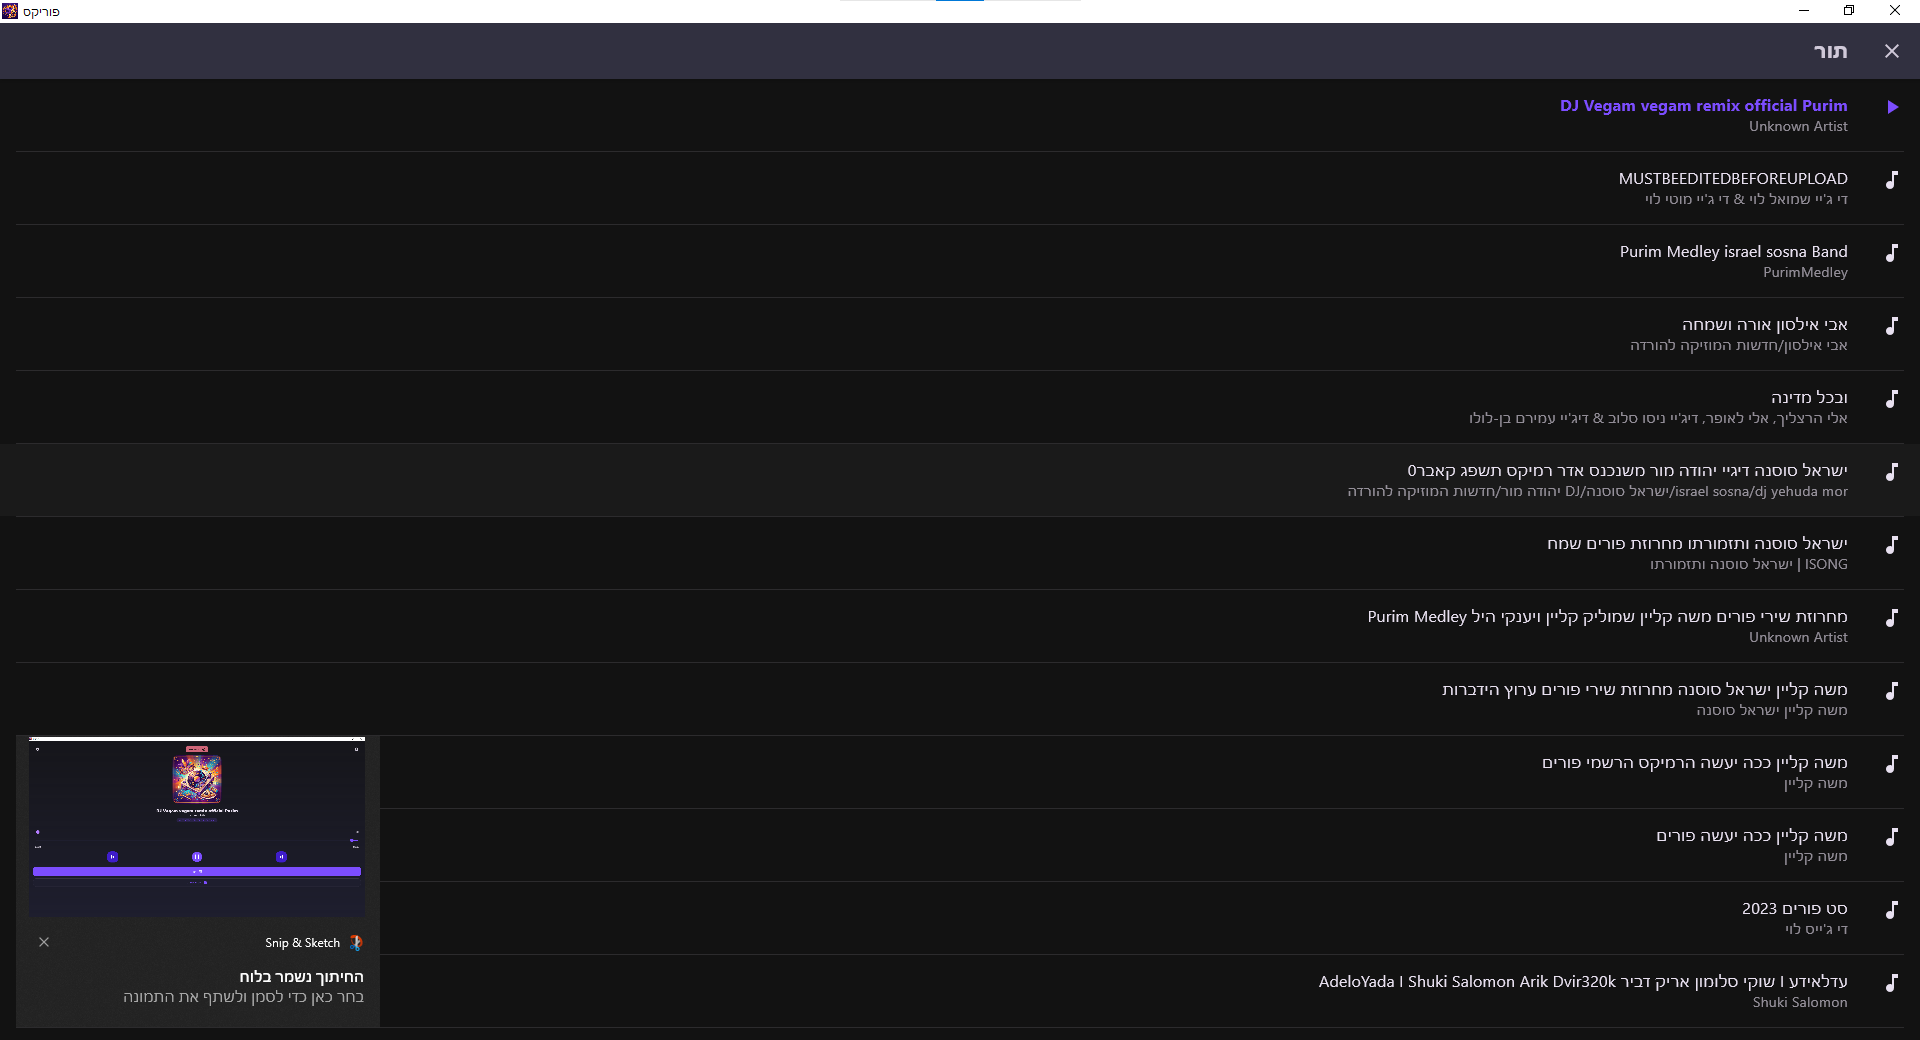The height and width of the screenshot is (1040, 1920).
Task: Dismiss the Snip & Sketch notification
Action: click(44, 942)
